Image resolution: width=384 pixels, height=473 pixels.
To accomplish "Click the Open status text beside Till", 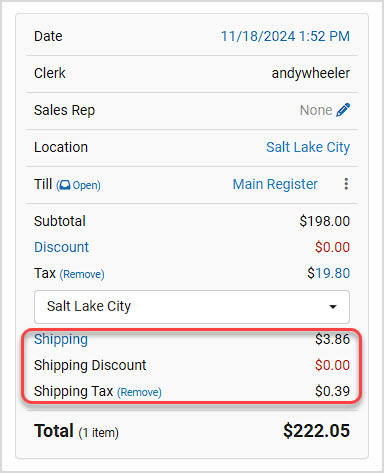I will pos(85,185).
